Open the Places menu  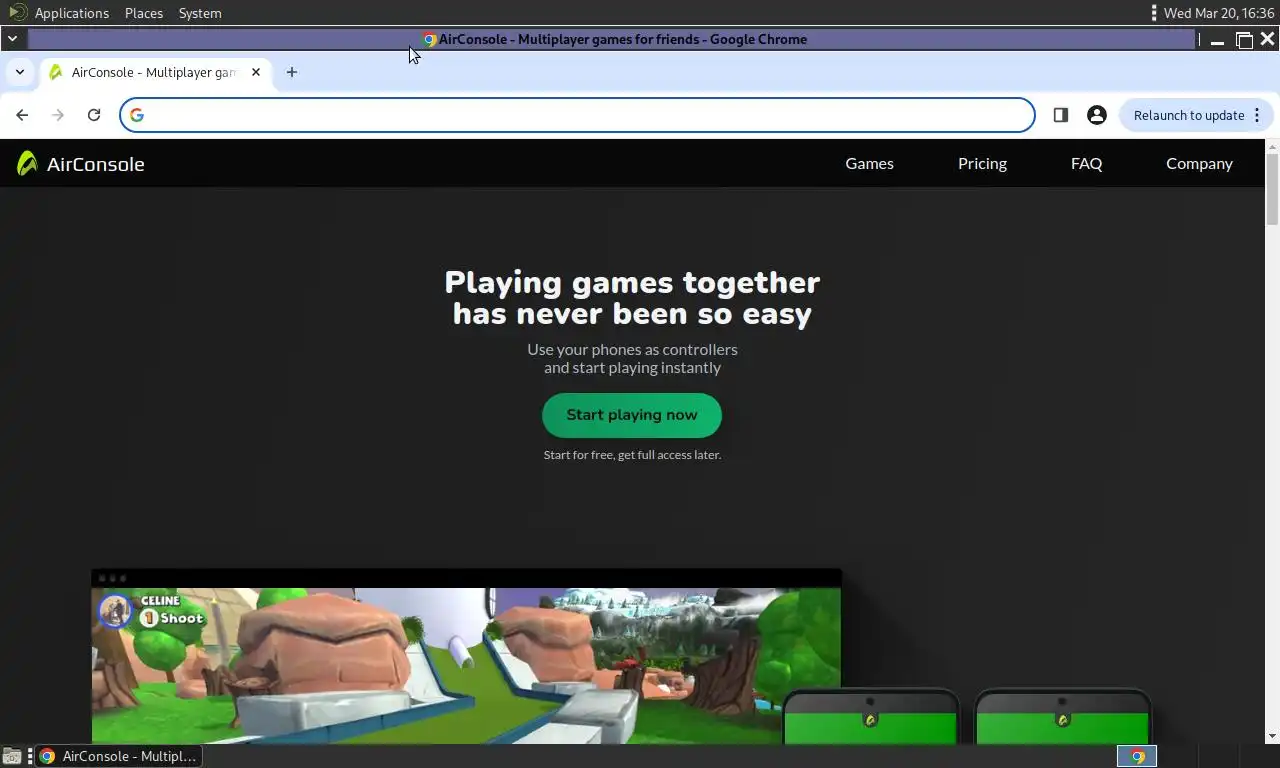(144, 13)
